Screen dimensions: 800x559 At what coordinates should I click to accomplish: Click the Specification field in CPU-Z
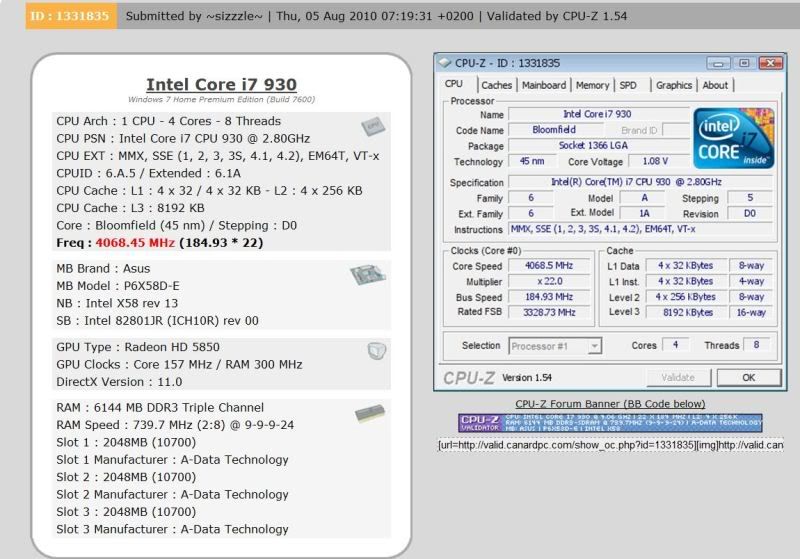coord(641,182)
